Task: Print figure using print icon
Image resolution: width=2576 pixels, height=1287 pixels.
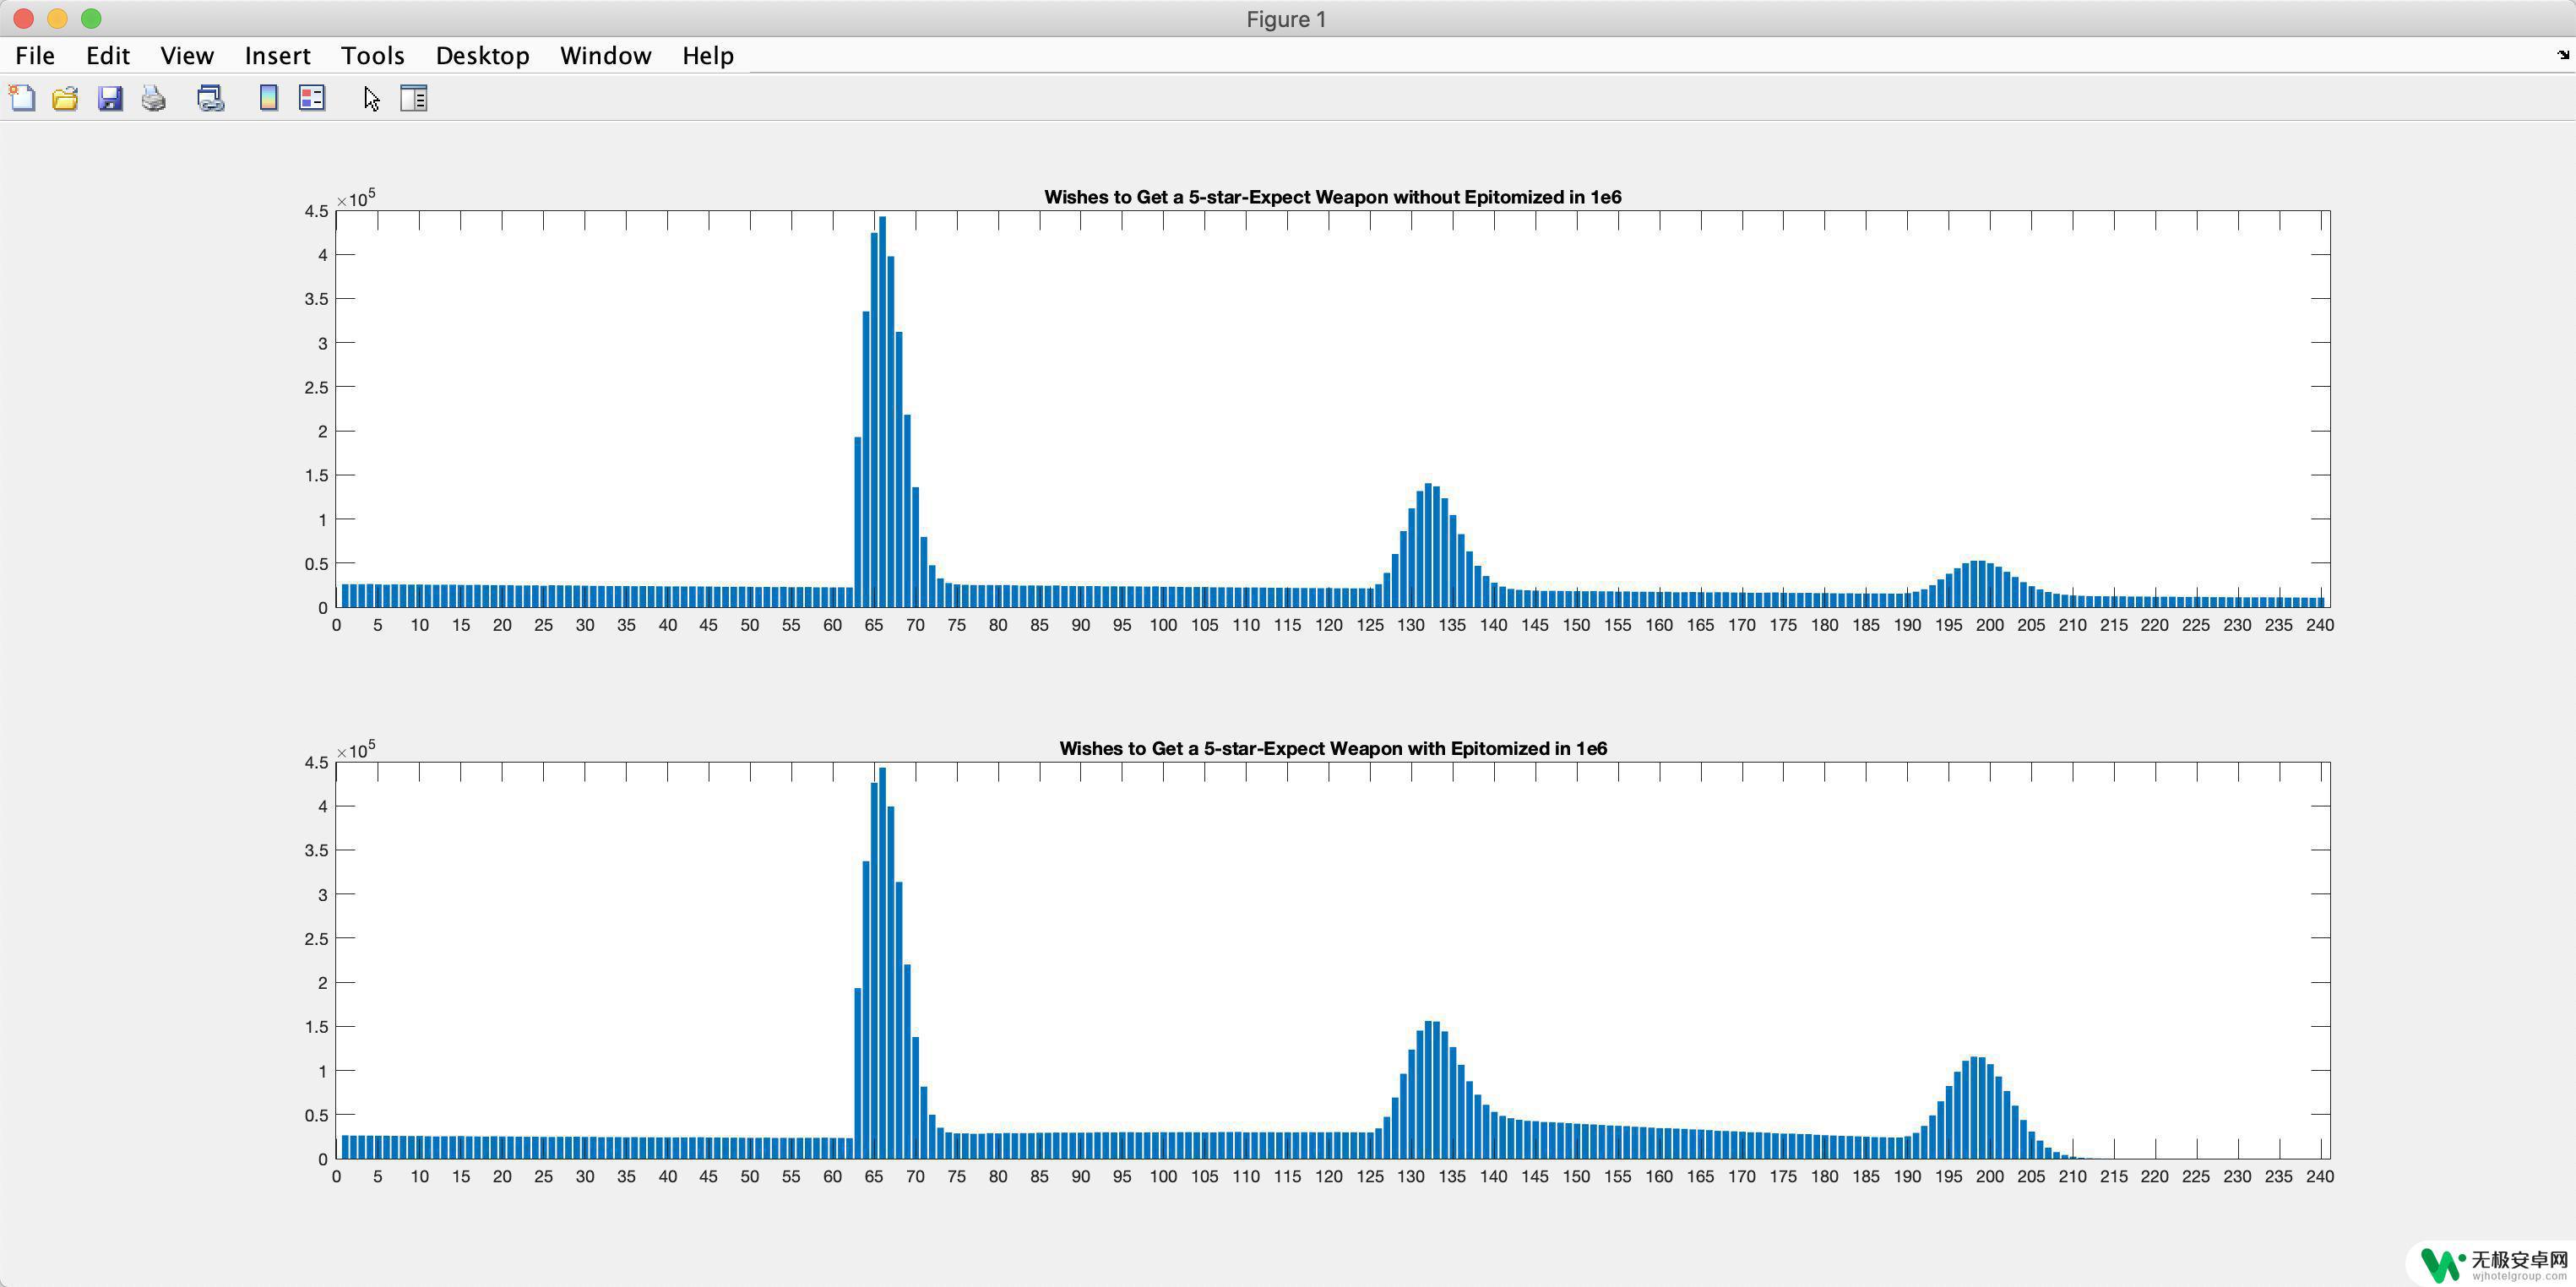Action: pyautogui.click(x=155, y=99)
